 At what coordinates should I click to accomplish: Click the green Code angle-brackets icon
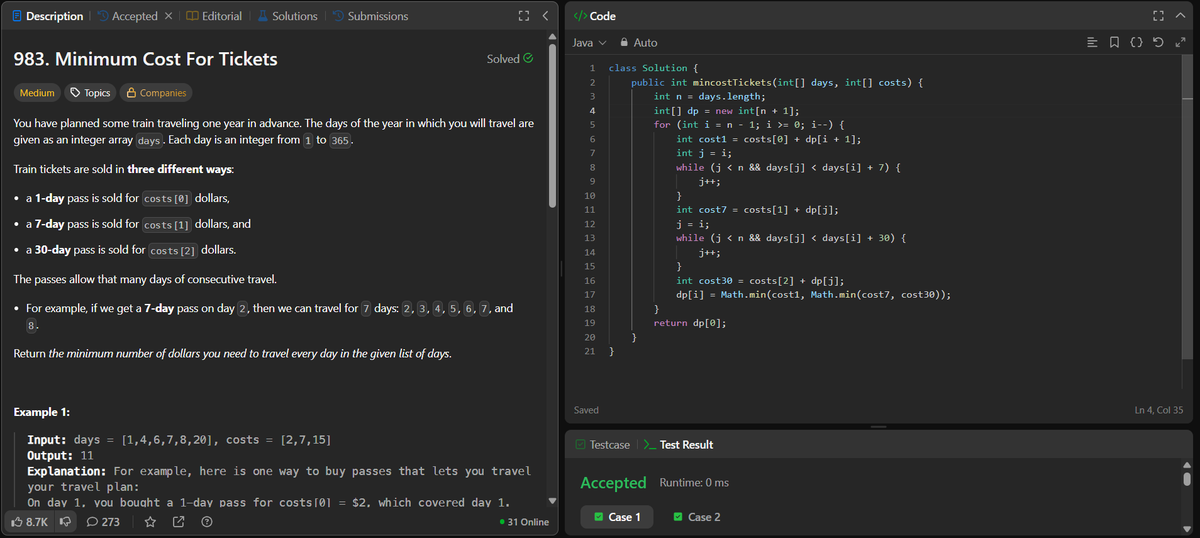pos(580,16)
